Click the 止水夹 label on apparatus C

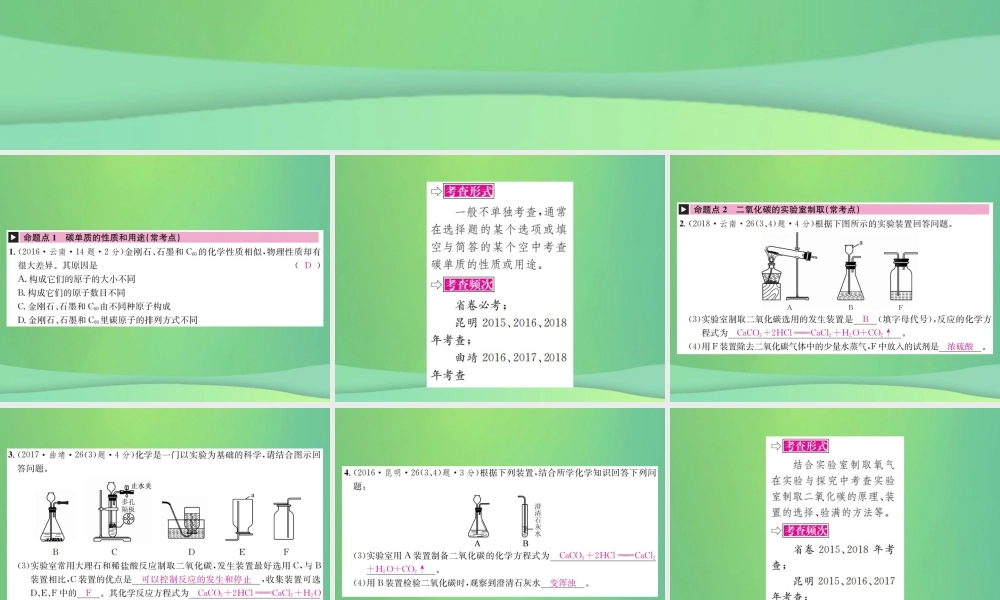point(141,486)
